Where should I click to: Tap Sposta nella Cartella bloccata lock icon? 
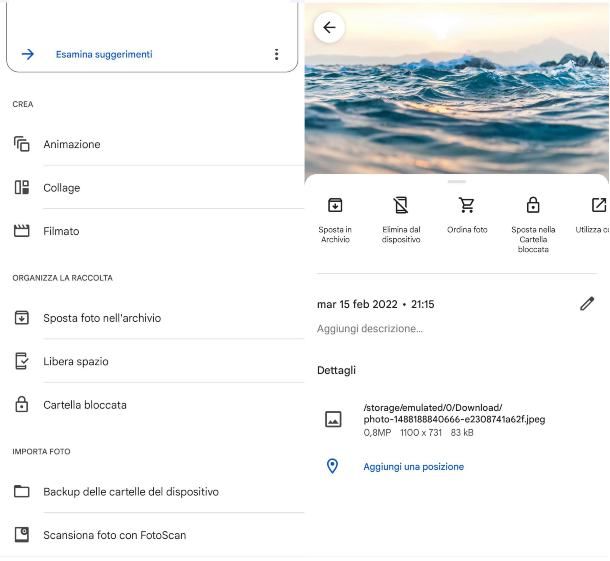click(x=533, y=205)
